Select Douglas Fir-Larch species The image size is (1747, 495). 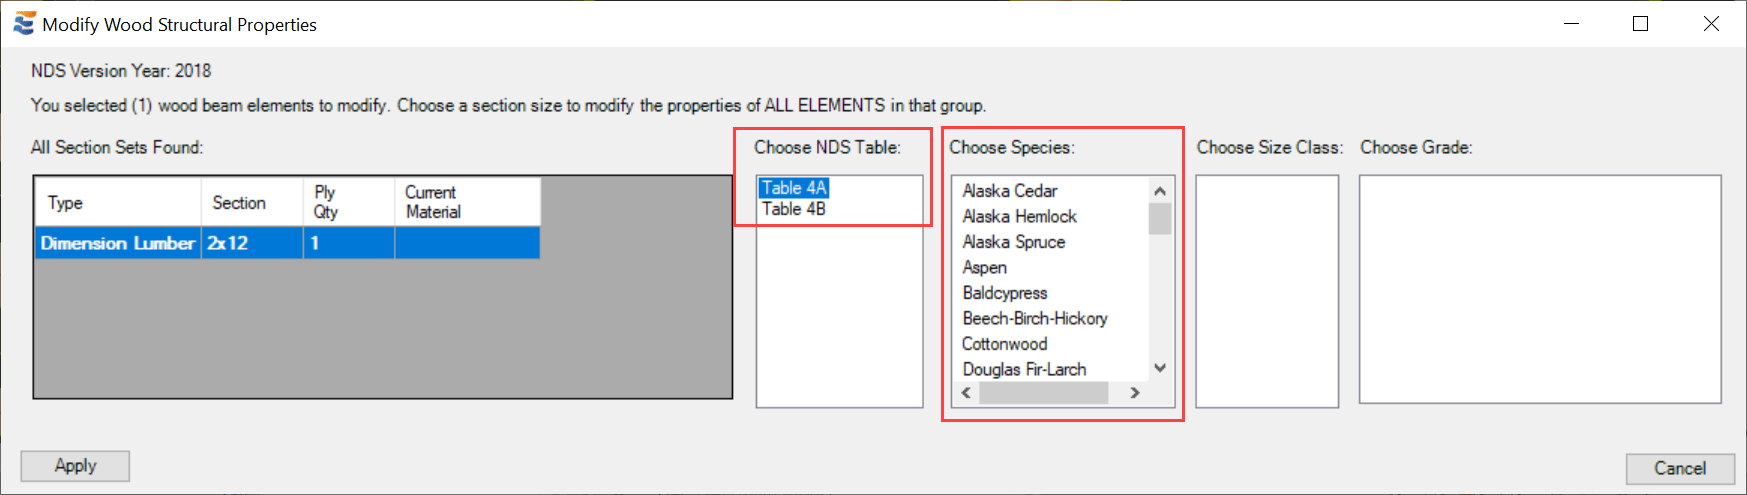click(x=1023, y=369)
